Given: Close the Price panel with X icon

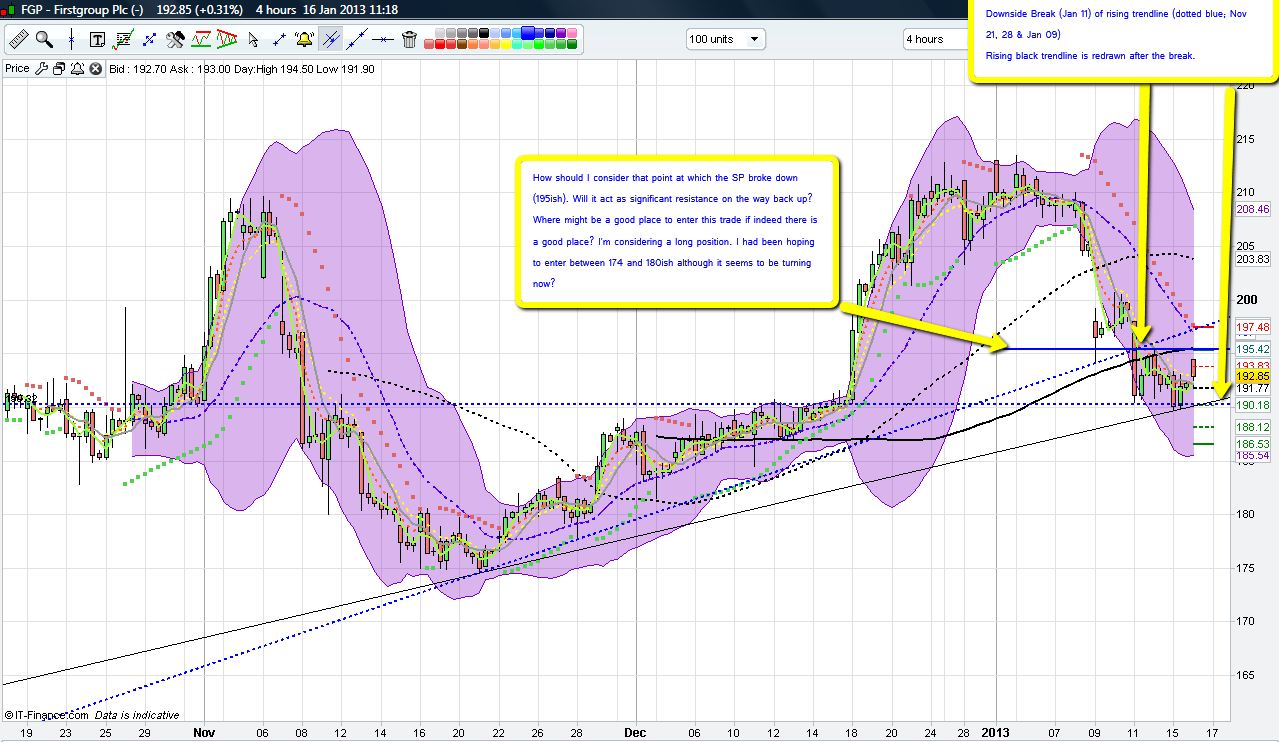Looking at the screenshot, I should [x=95, y=69].
